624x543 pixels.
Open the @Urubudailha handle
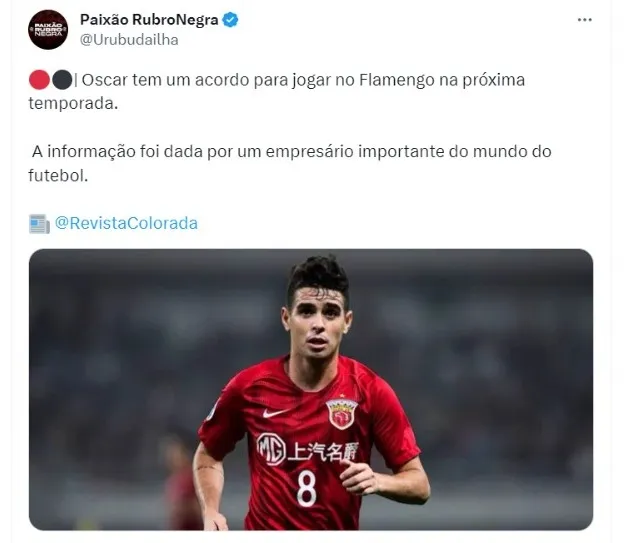coord(129,40)
